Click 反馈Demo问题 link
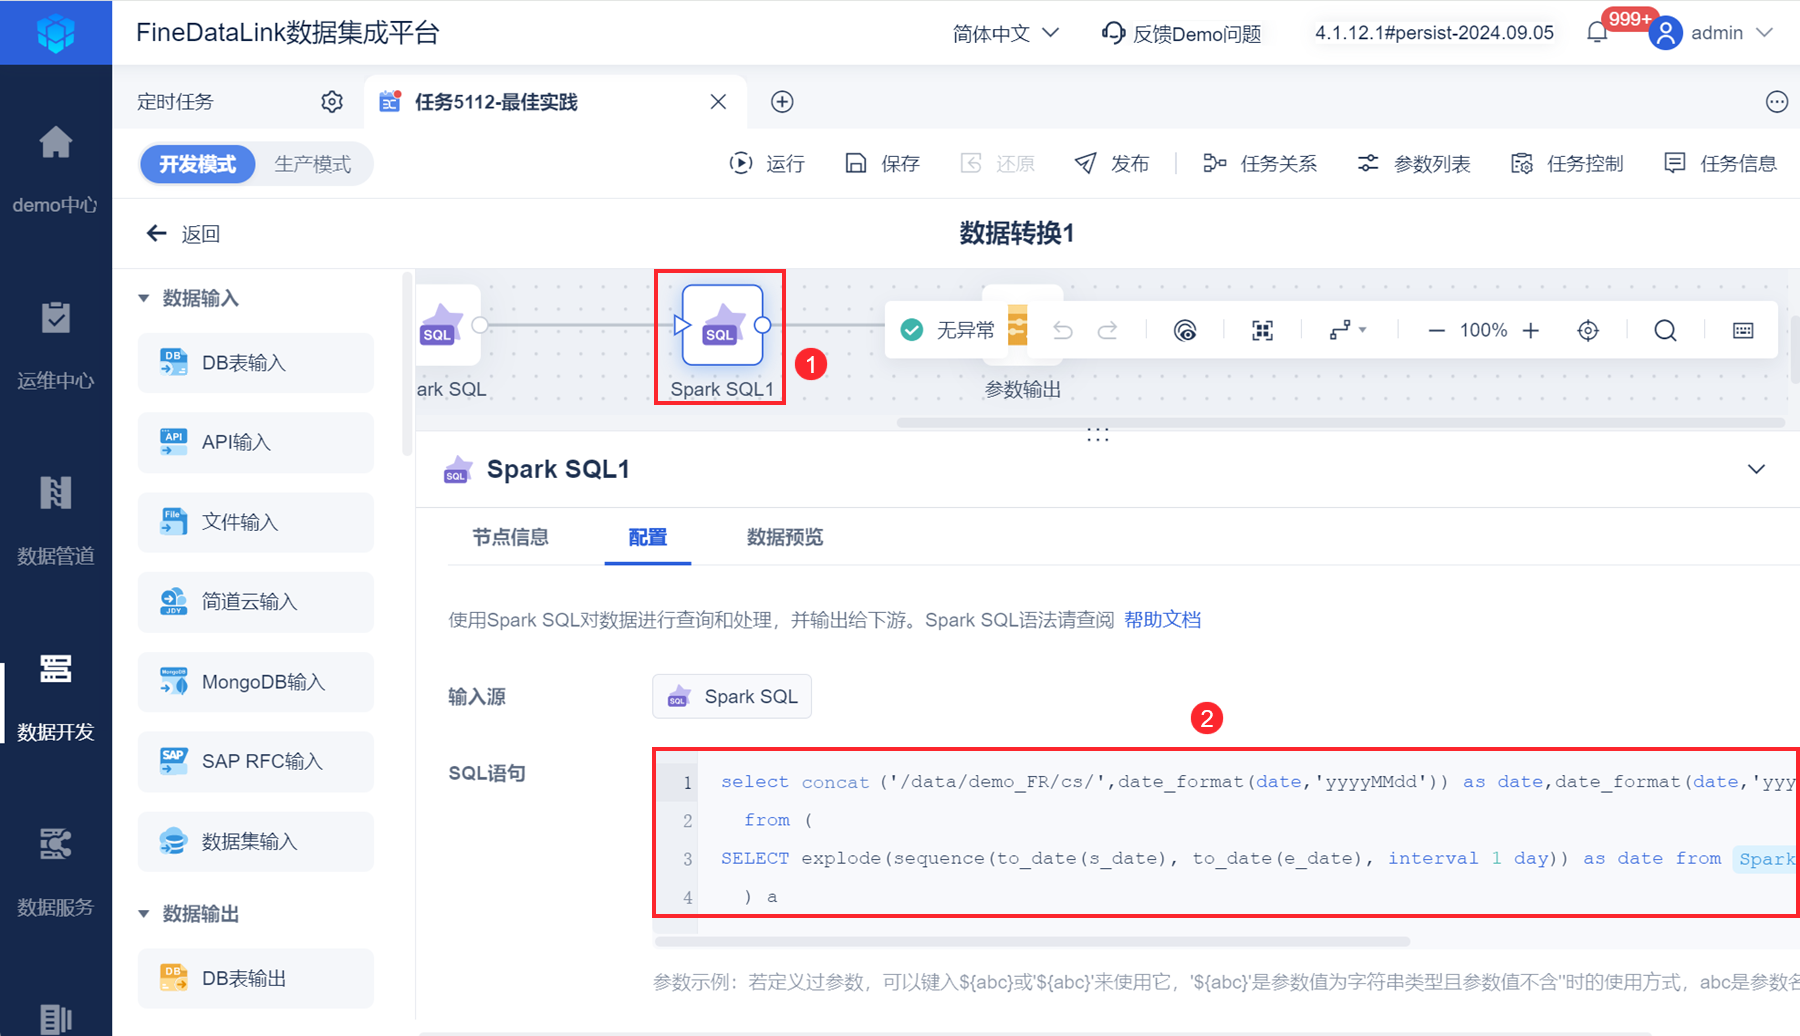Viewport: 1800px width, 1036px height. 1181,33
